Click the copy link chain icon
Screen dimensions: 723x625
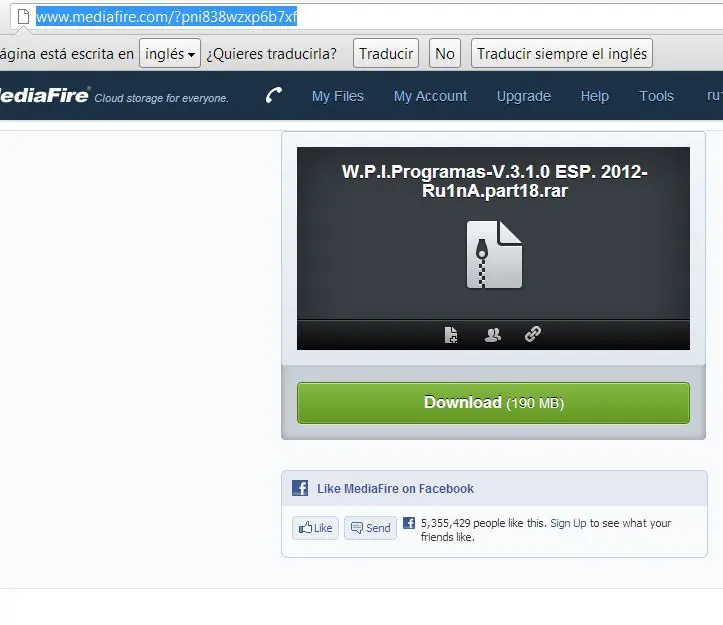(x=533, y=333)
